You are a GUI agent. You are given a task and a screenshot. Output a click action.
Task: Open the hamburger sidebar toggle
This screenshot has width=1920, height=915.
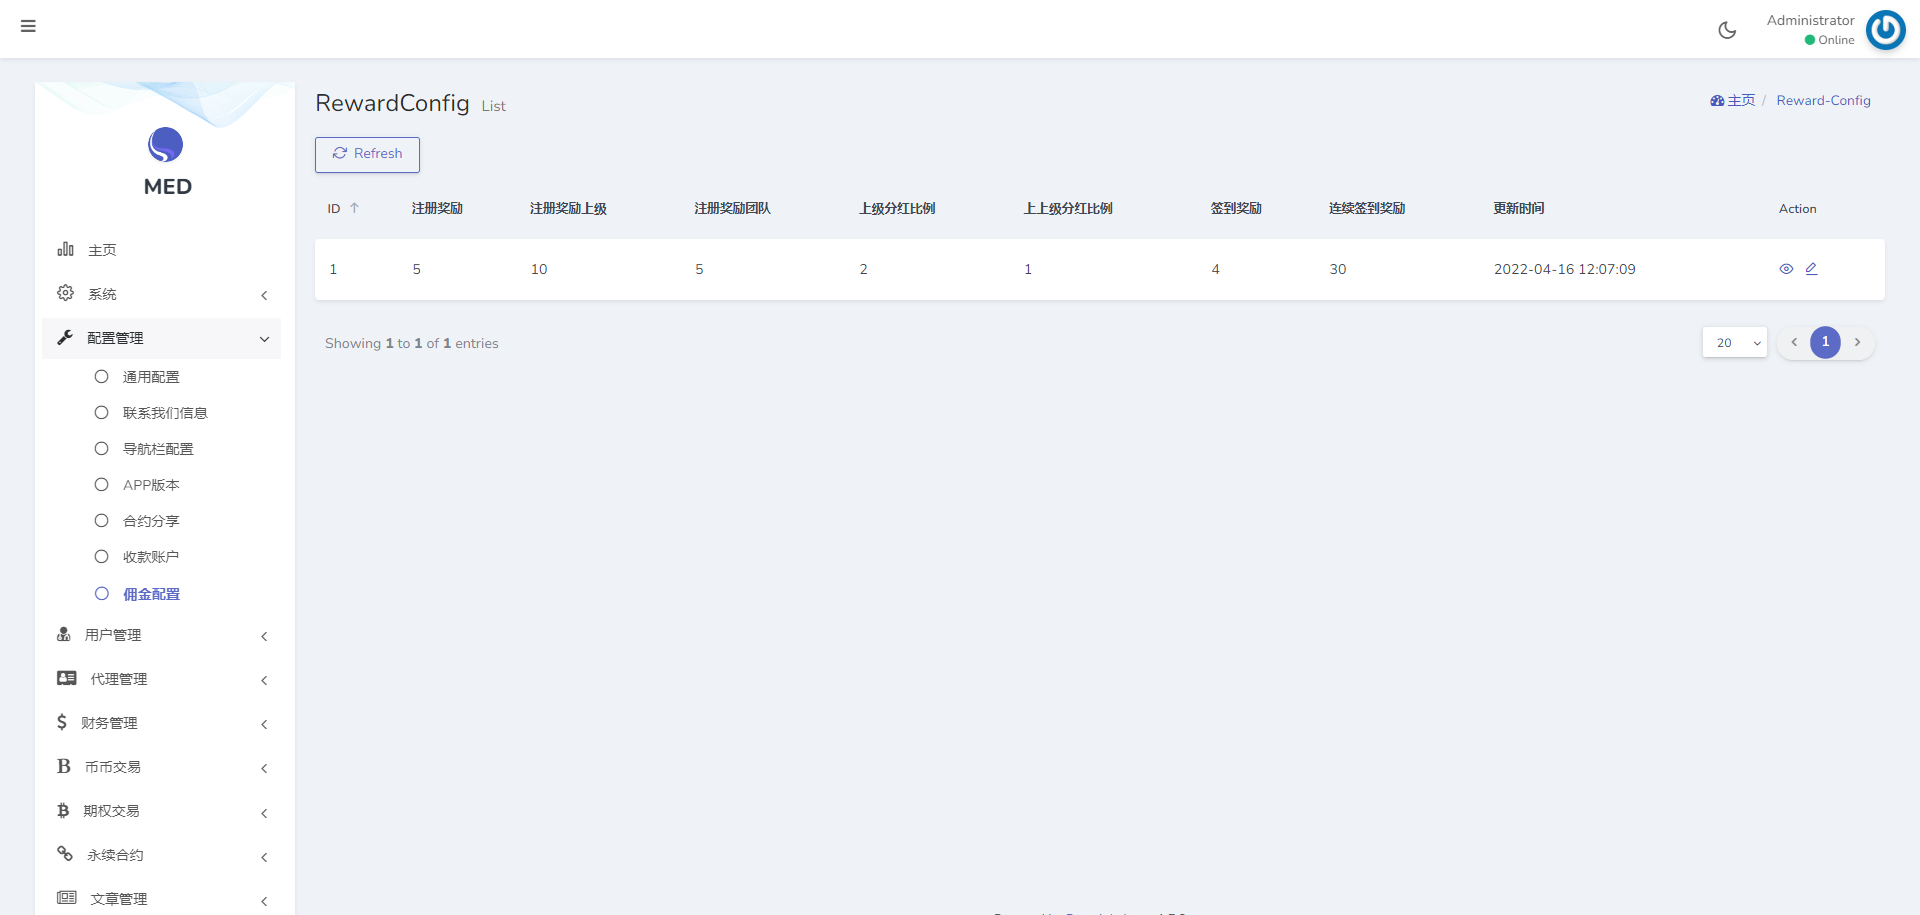pyautogui.click(x=28, y=26)
